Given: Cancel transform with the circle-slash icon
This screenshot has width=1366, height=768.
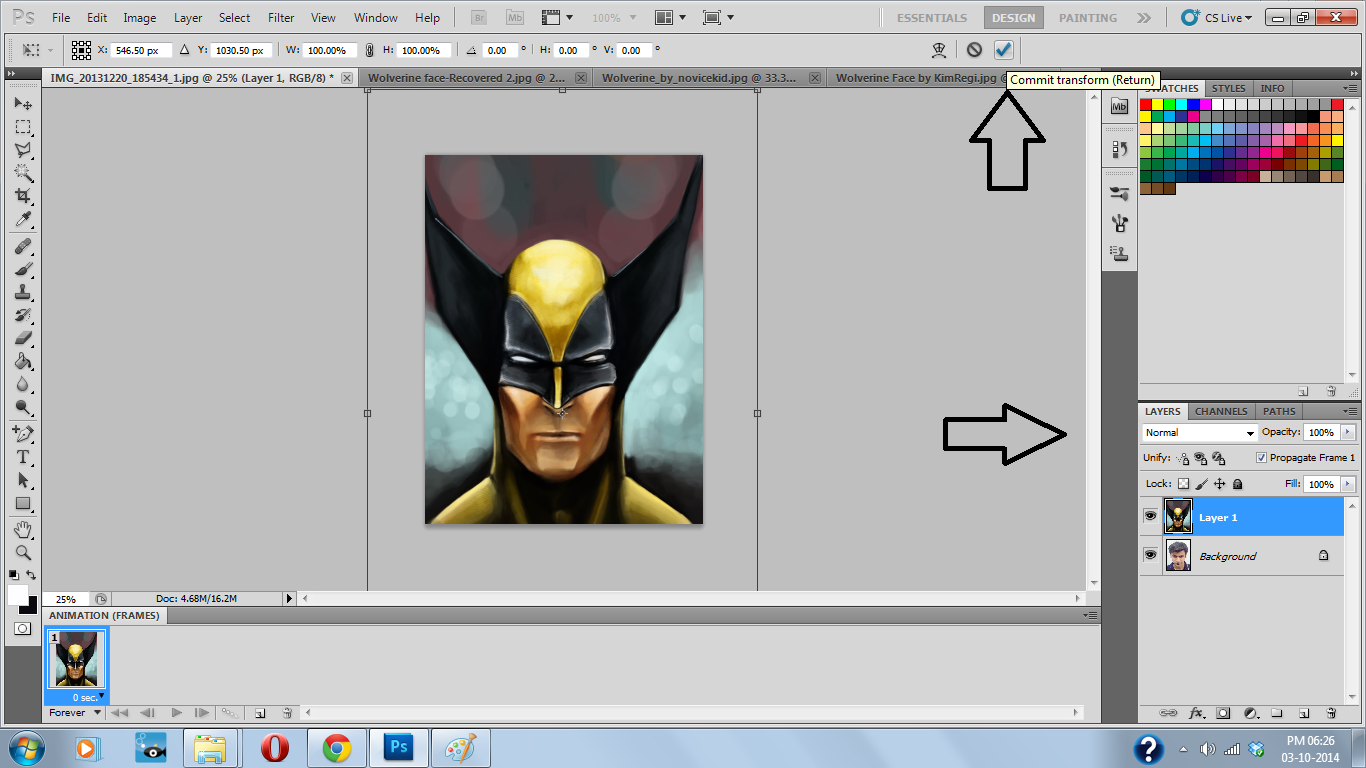Looking at the screenshot, I should pyautogui.click(x=974, y=49).
